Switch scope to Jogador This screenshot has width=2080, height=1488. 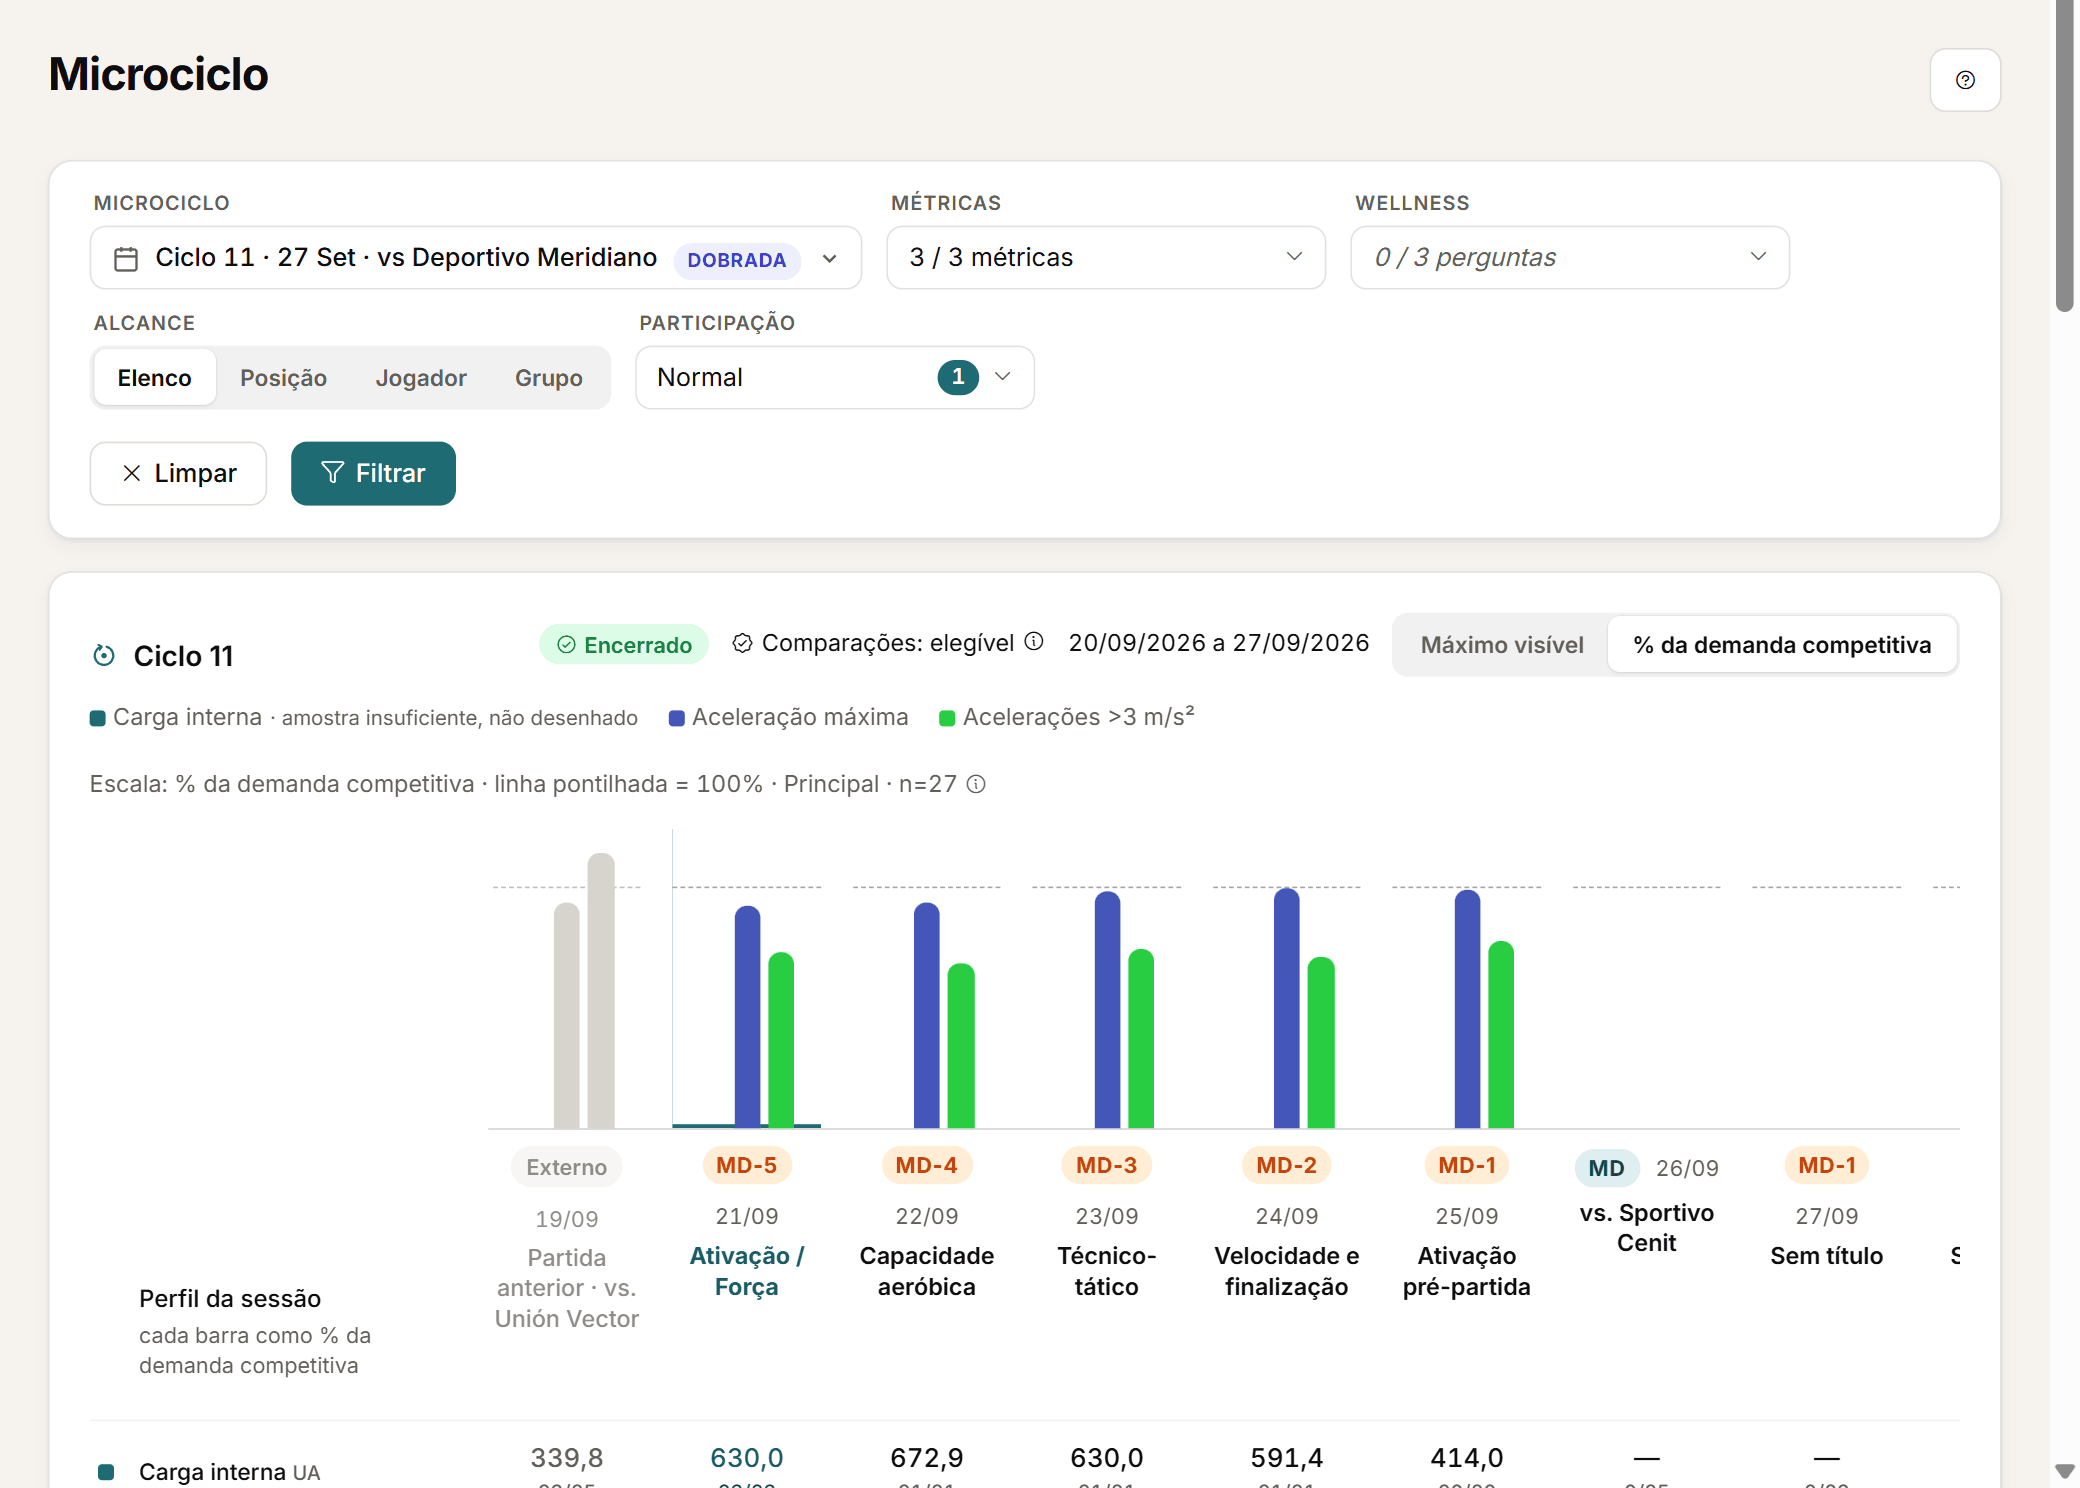tap(421, 378)
